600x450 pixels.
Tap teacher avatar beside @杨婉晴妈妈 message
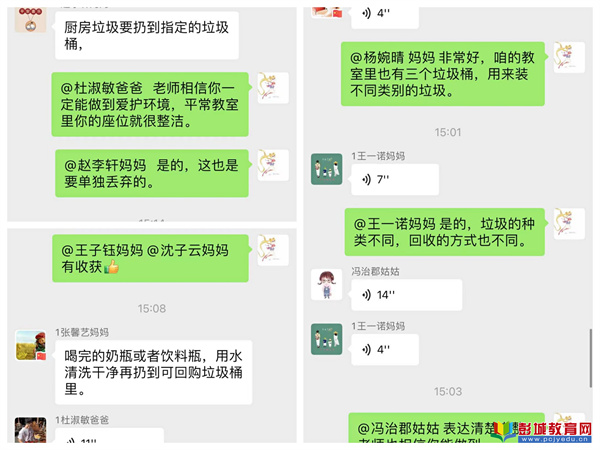(x=569, y=57)
